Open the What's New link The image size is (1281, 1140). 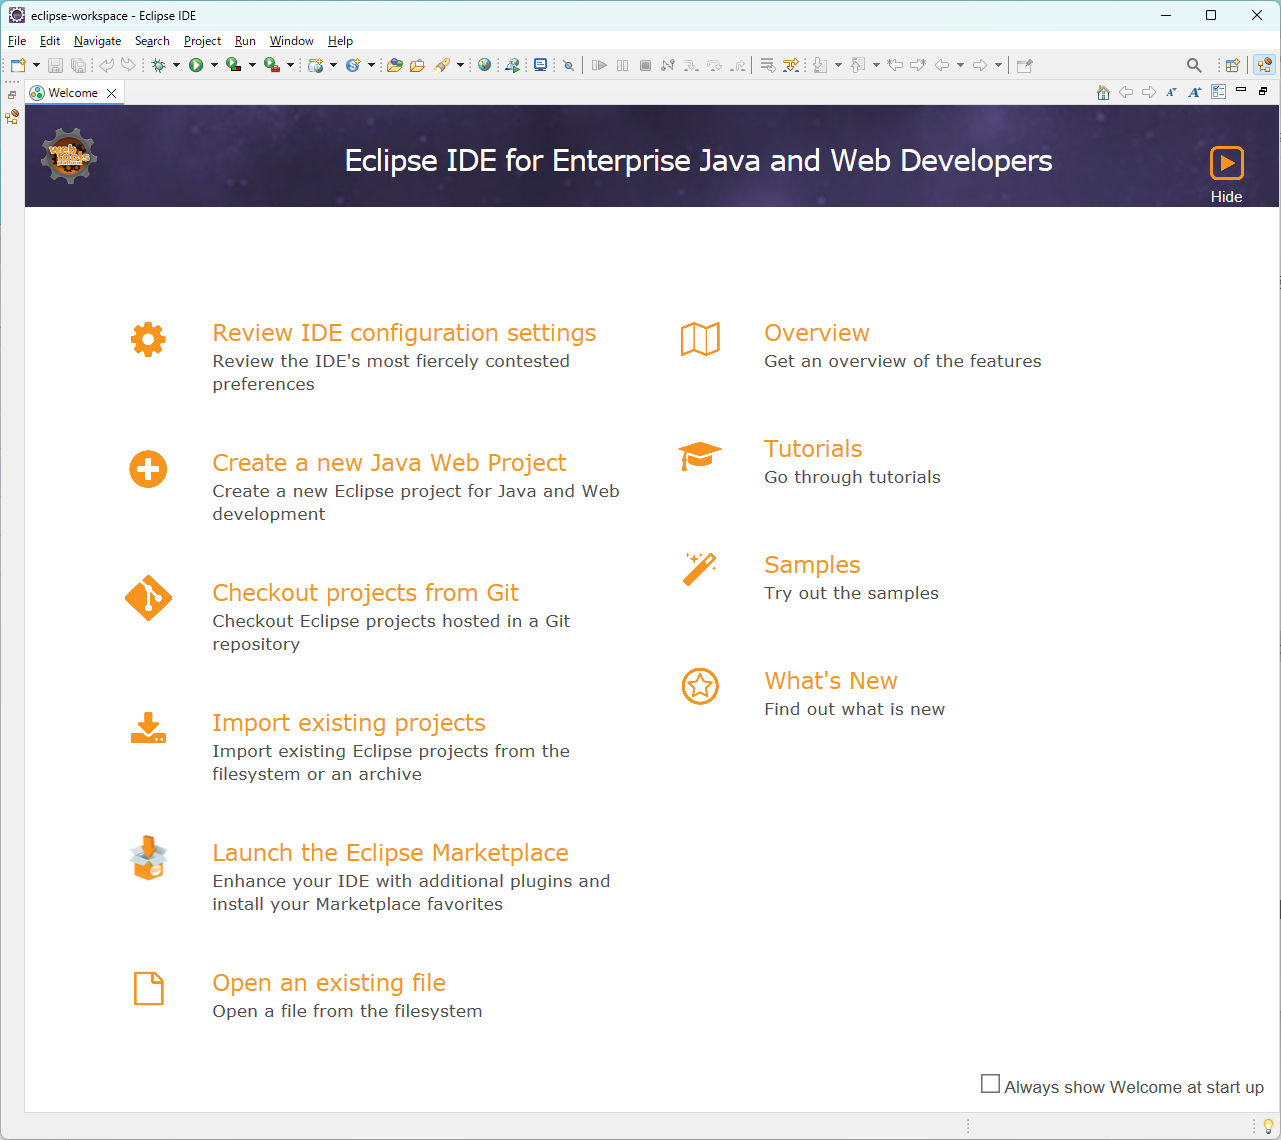click(830, 681)
